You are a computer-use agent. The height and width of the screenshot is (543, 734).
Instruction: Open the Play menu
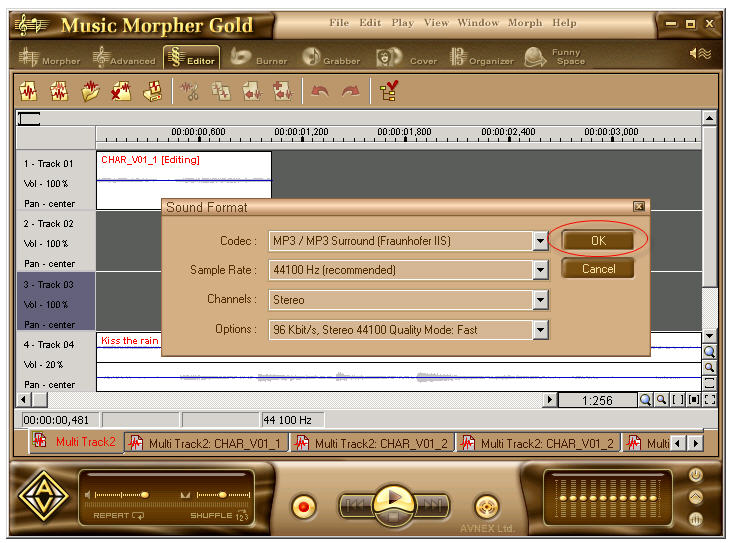click(403, 22)
